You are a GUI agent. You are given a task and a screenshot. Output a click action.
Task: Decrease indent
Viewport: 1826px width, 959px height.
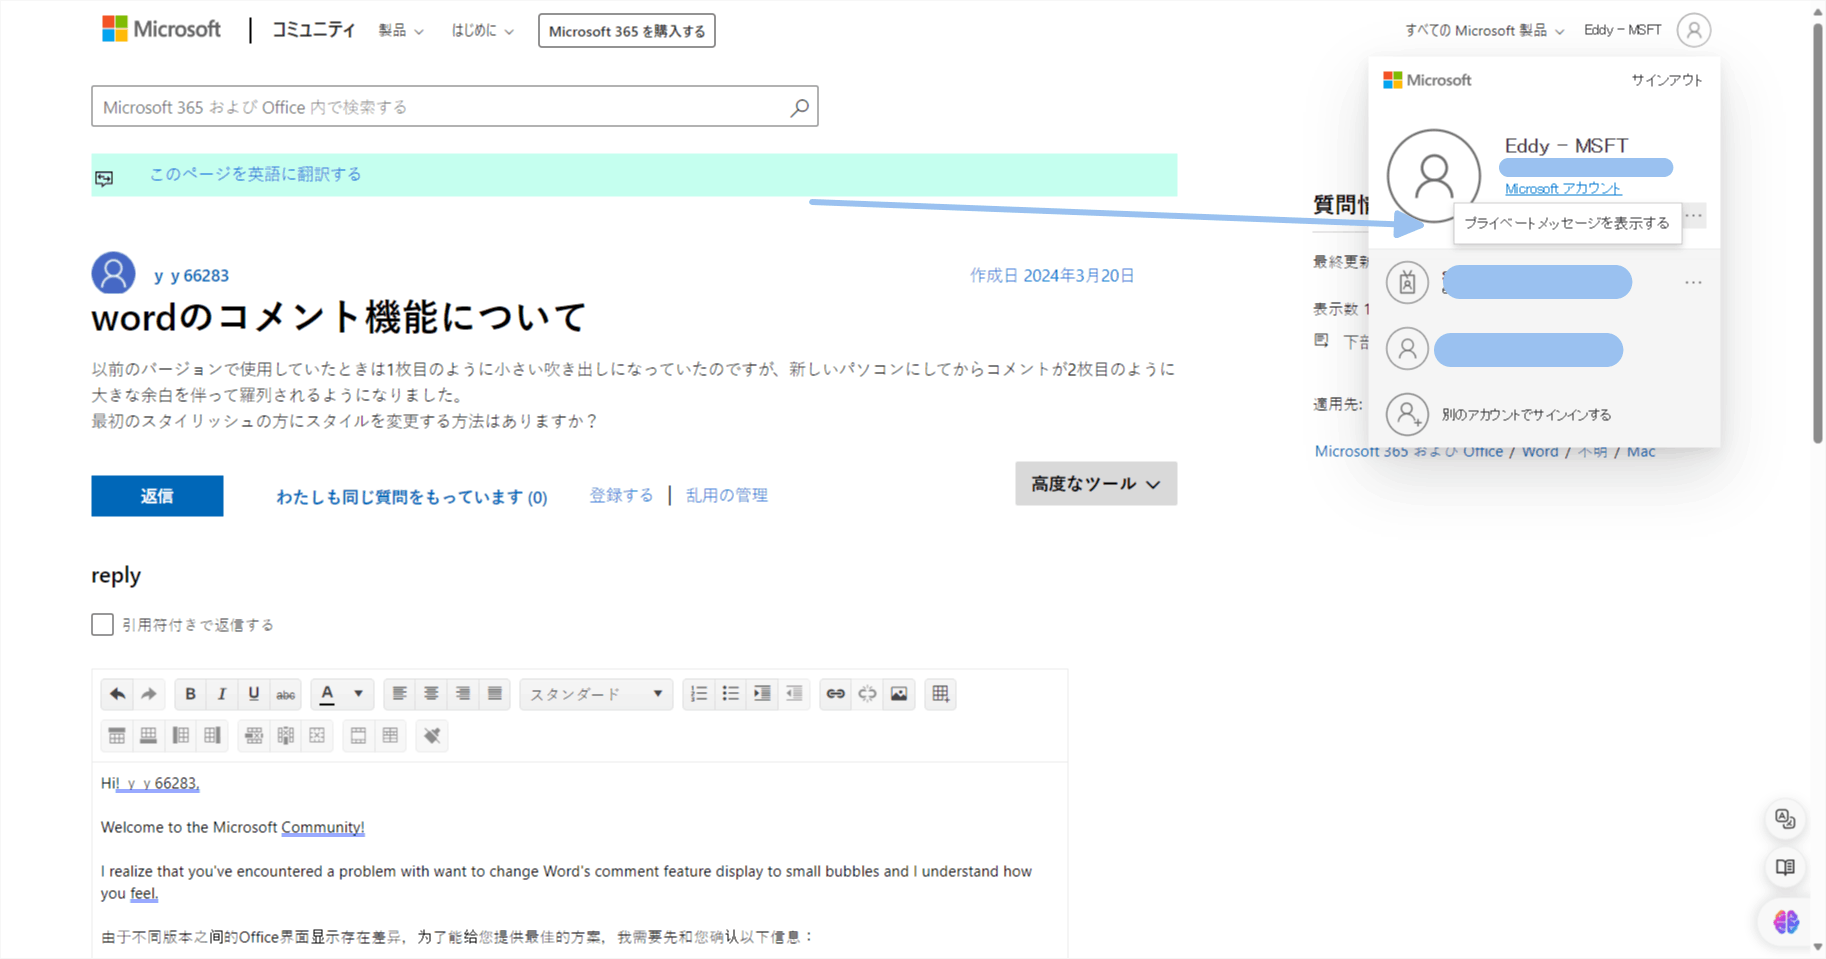(794, 694)
